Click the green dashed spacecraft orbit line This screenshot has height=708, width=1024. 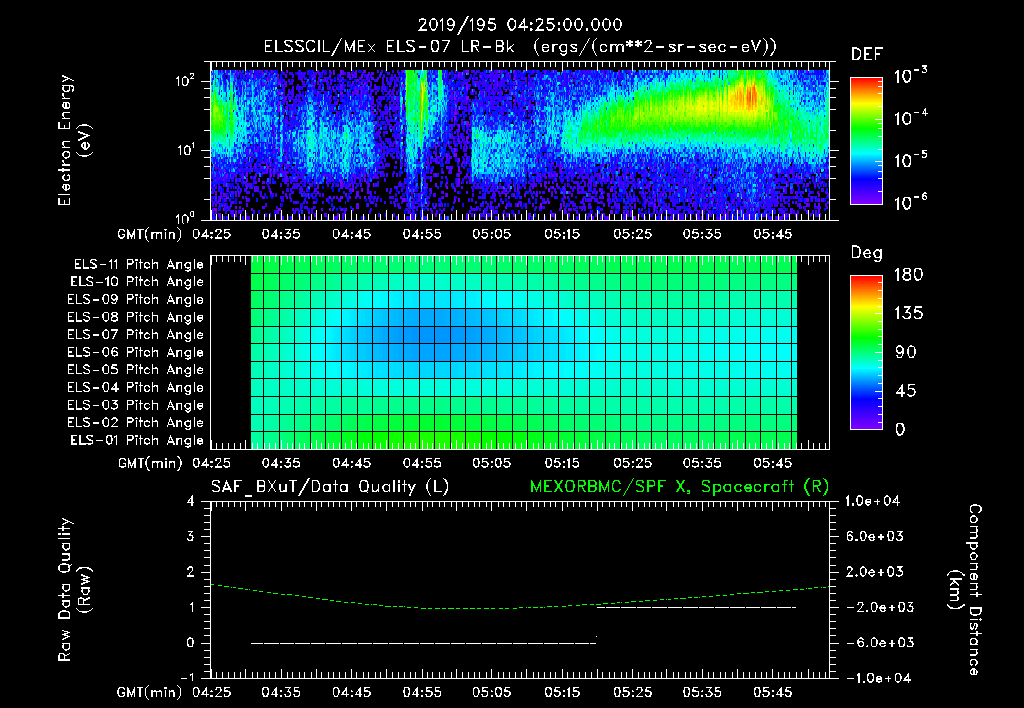coord(520,598)
